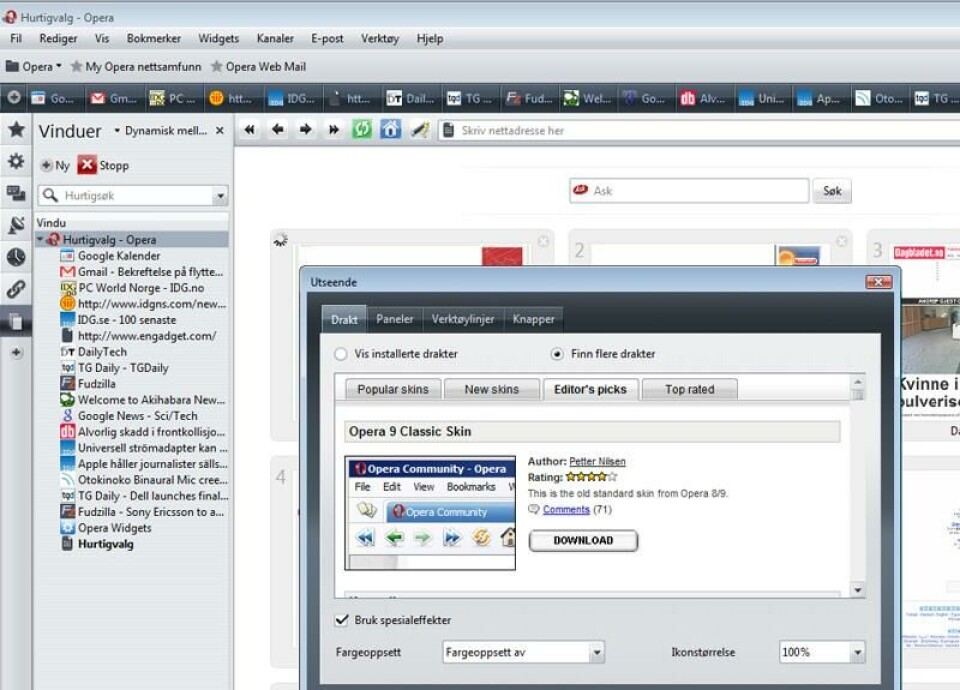Switch to the Verktøylinjer tab
This screenshot has height=690, width=960.
click(x=463, y=319)
